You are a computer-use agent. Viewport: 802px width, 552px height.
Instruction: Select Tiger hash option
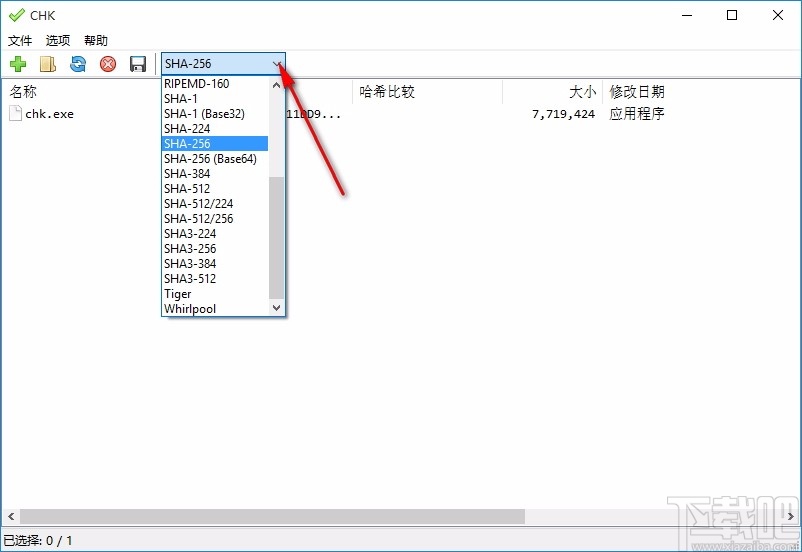coord(215,294)
